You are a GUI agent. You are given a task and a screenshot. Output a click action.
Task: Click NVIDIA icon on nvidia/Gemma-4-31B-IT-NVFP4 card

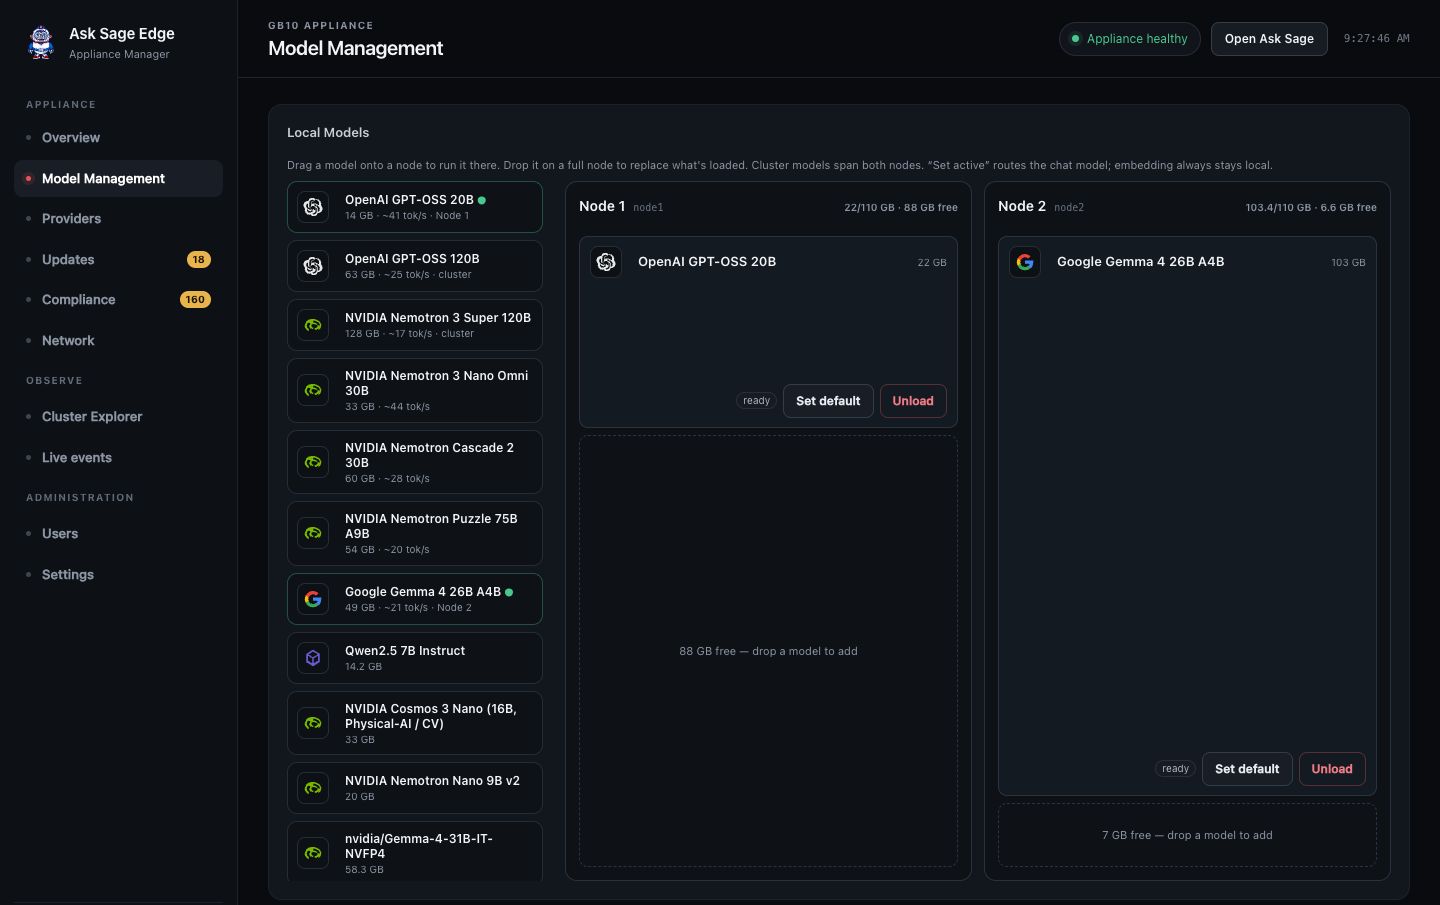click(313, 853)
